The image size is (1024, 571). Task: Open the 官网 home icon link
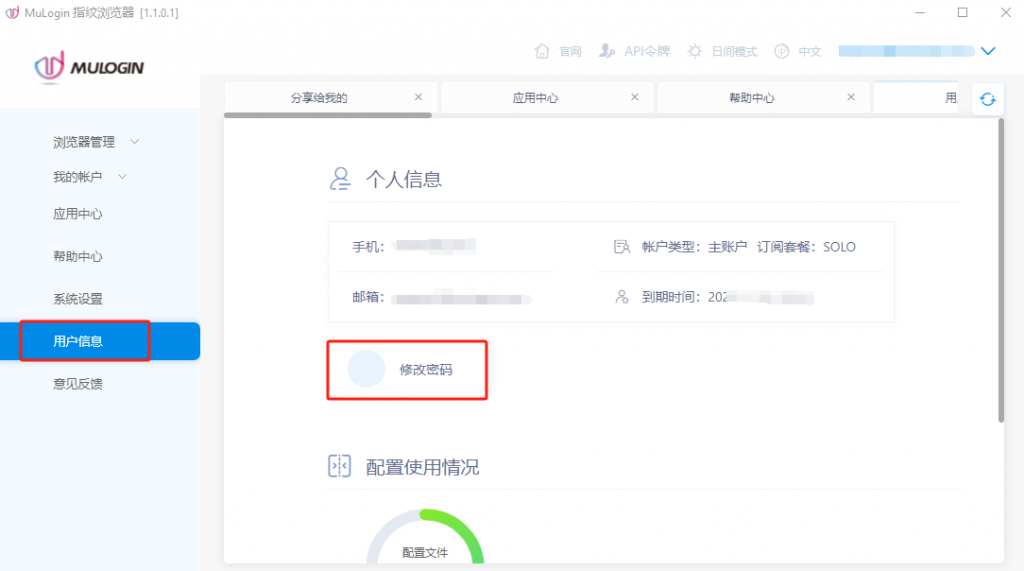coord(542,51)
